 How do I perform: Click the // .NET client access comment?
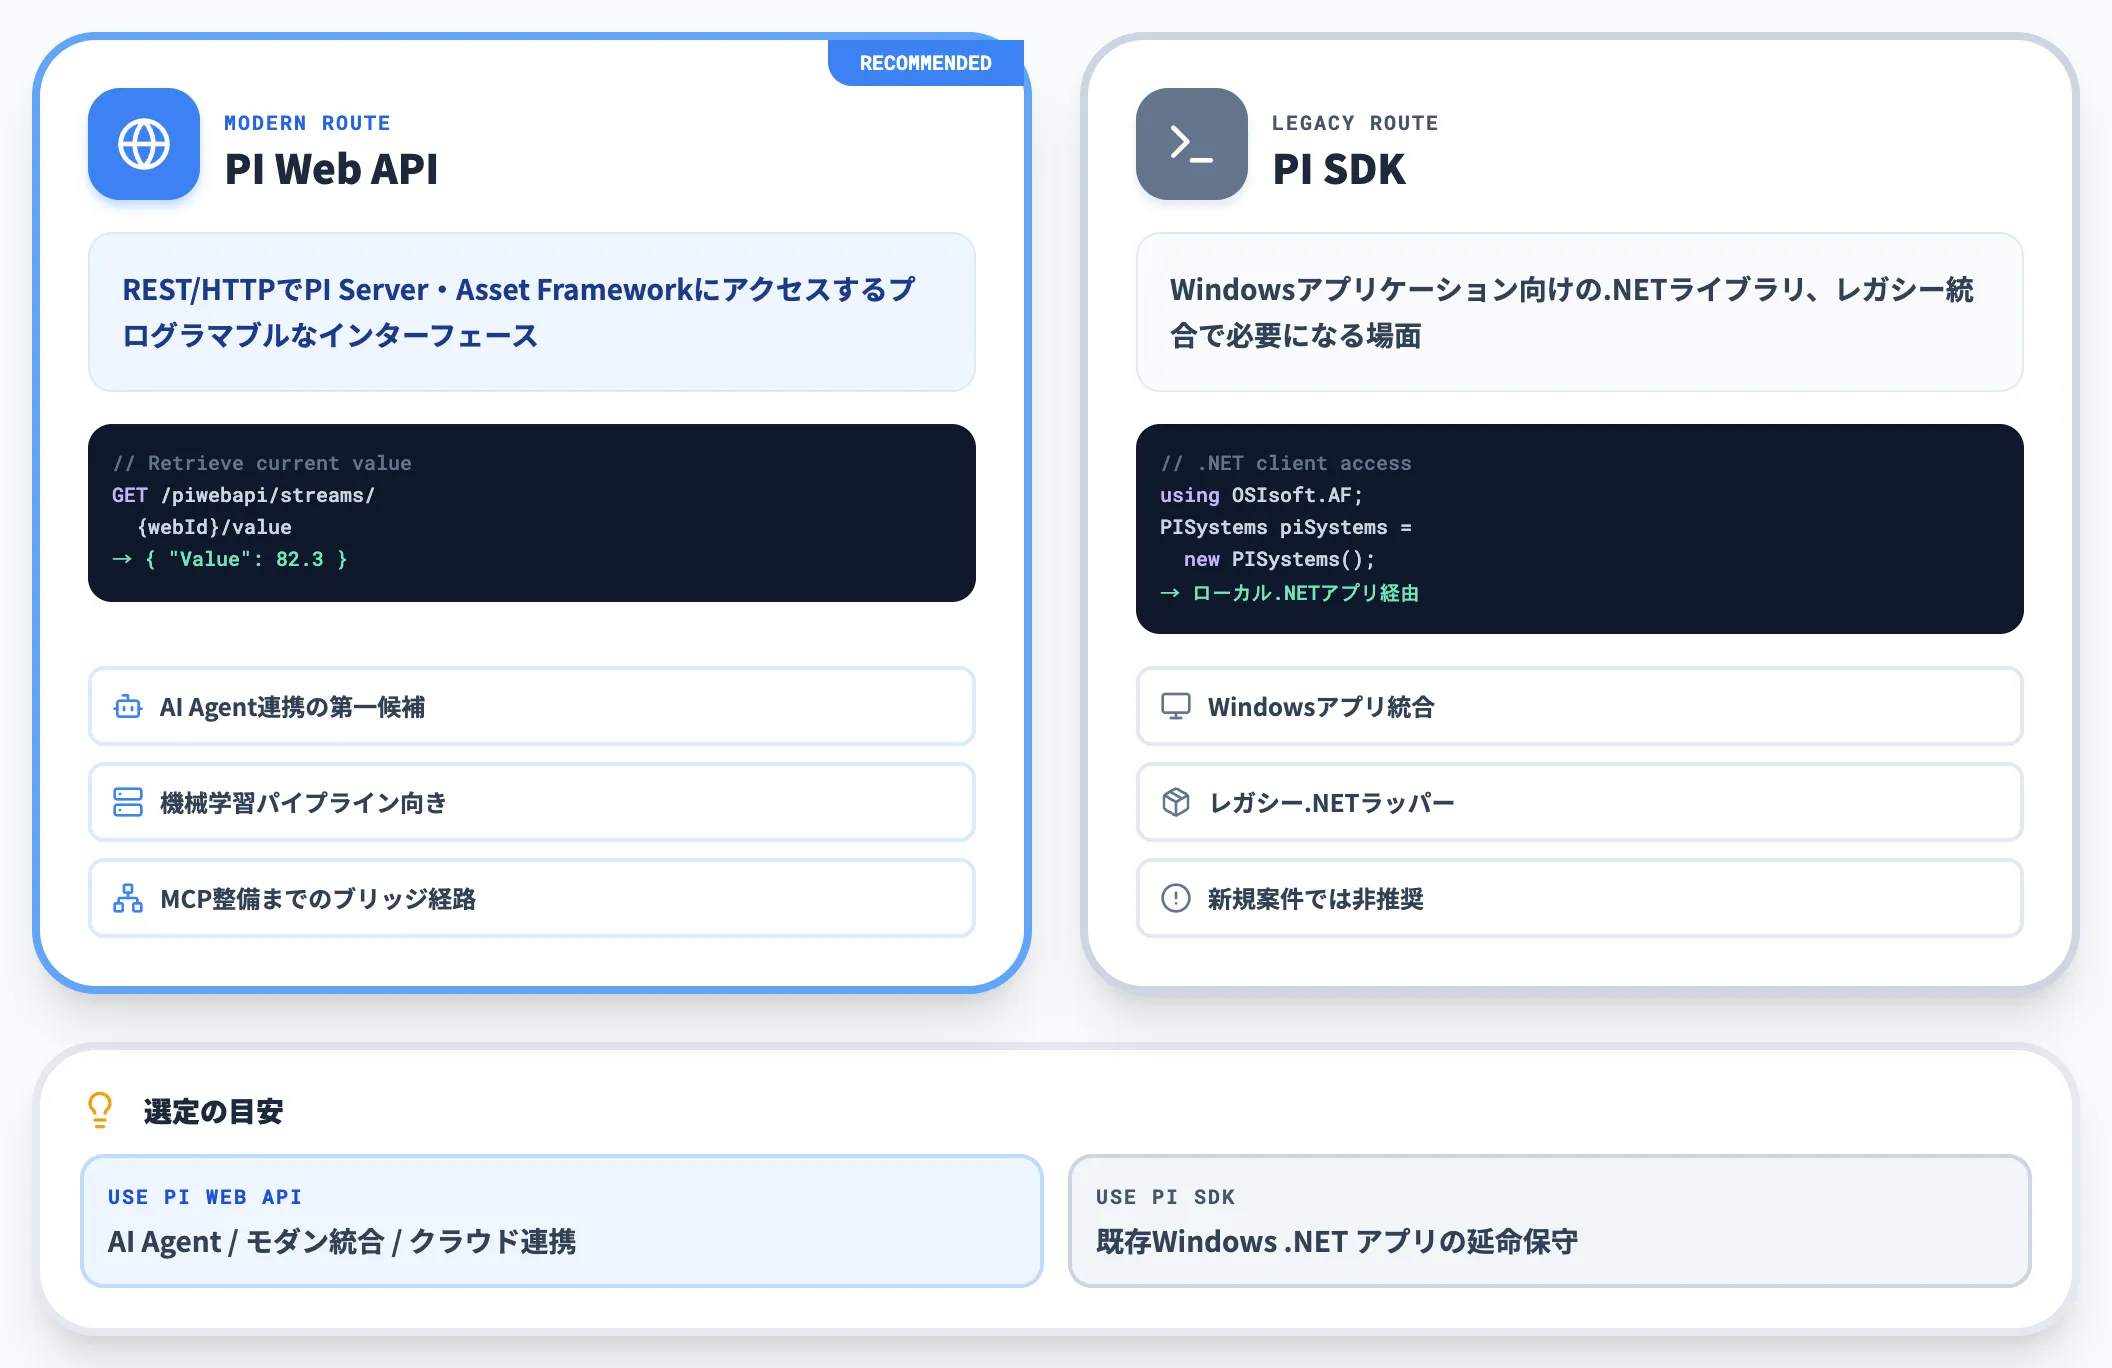(1286, 463)
